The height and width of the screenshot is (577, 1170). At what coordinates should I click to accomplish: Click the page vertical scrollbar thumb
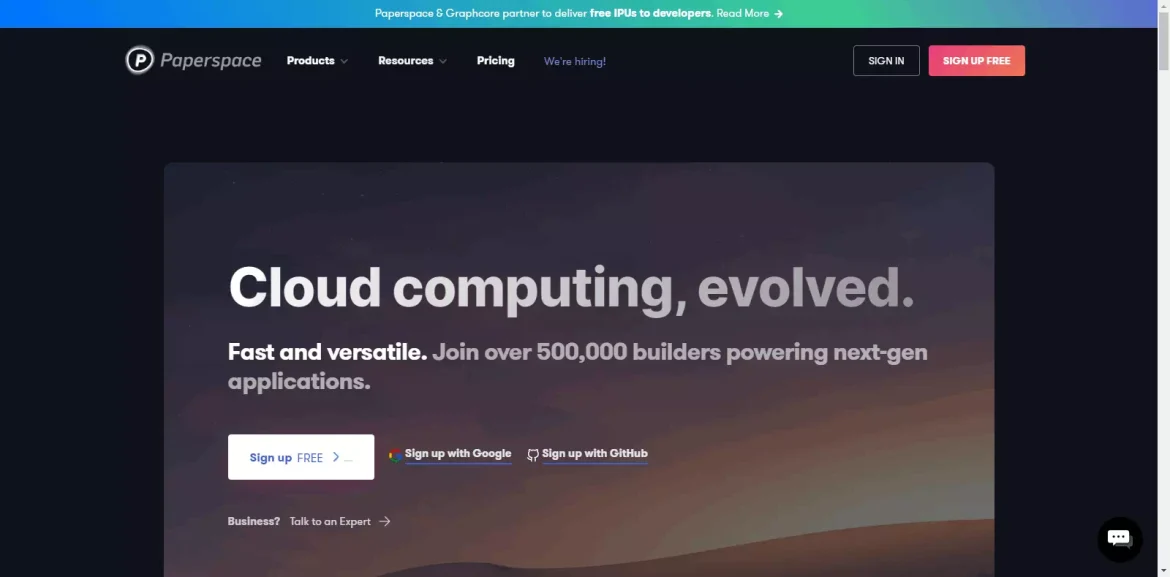[x=1163, y=41]
